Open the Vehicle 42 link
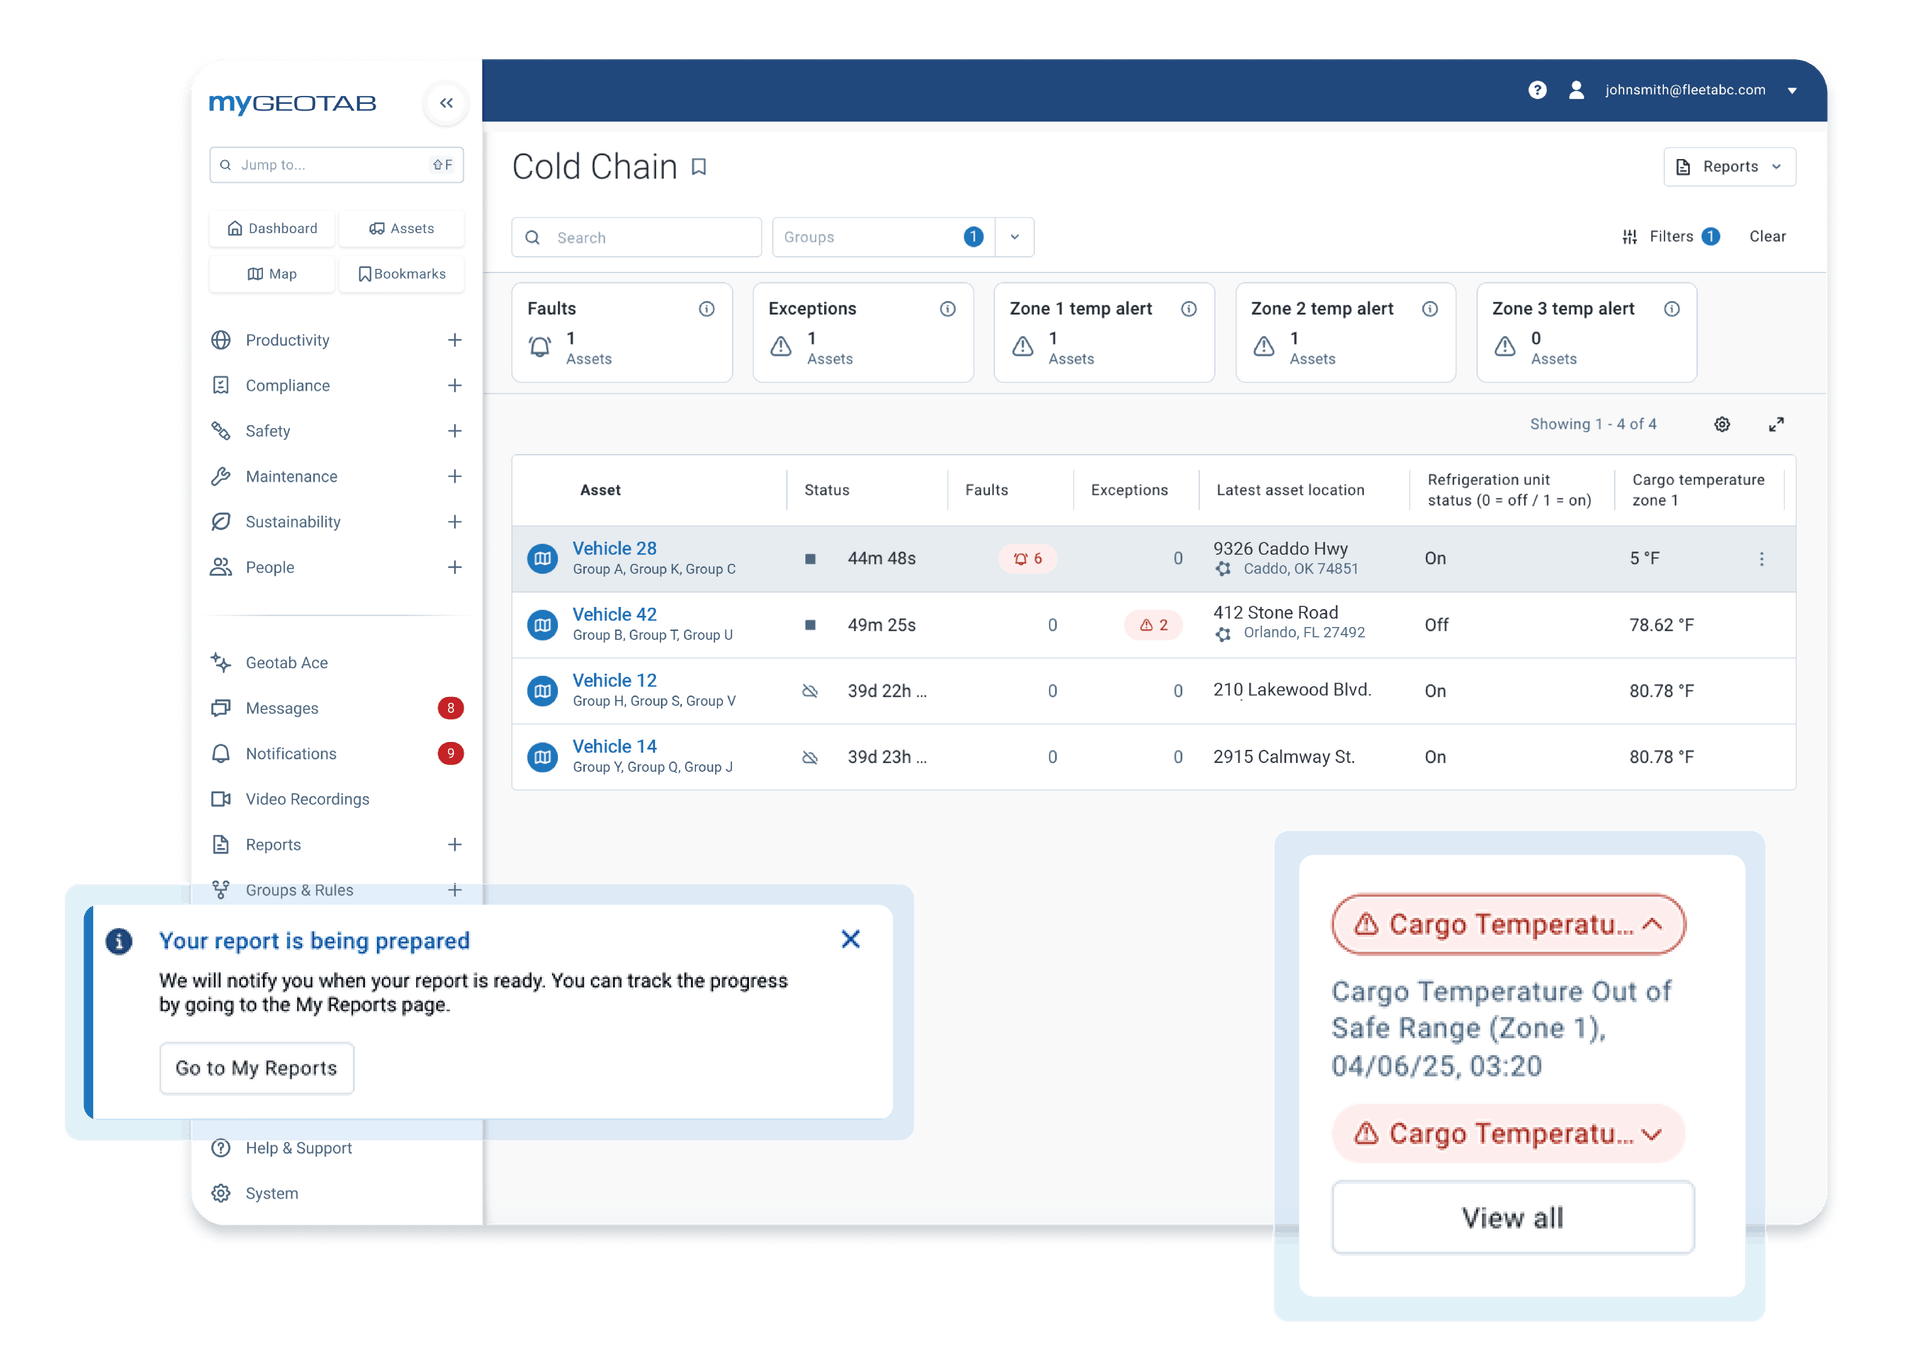1920x1366 pixels. [x=614, y=614]
